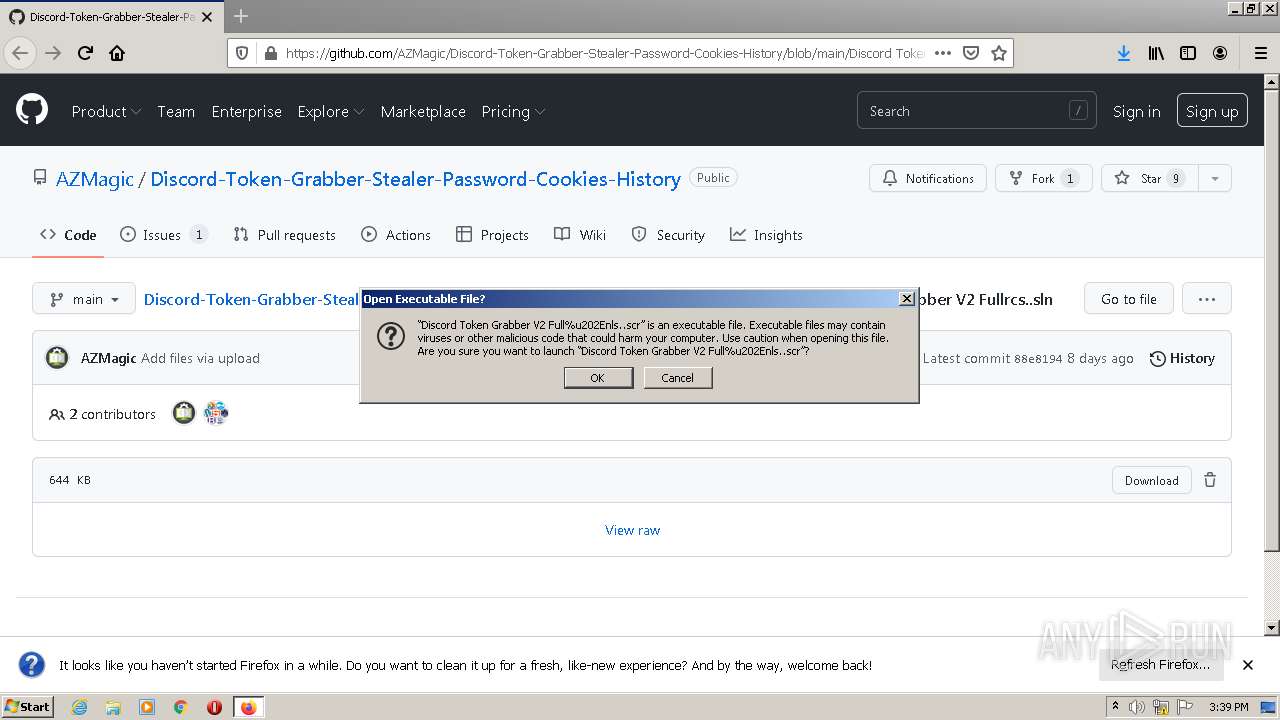Close the Firefox refresh notification bar

pyautogui.click(x=1248, y=665)
